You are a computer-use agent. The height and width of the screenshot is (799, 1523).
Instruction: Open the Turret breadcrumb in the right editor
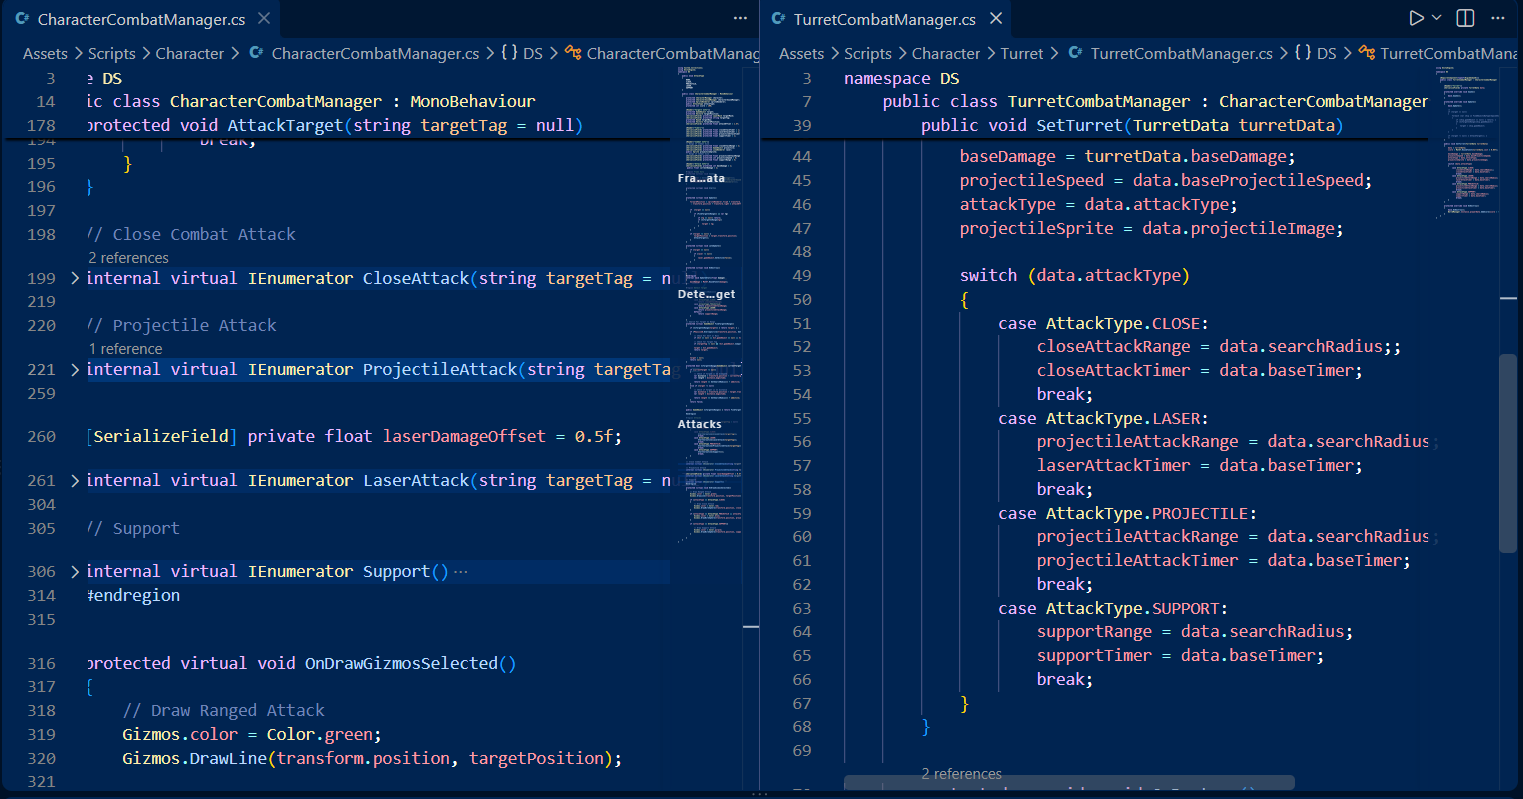tap(1021, 54)
